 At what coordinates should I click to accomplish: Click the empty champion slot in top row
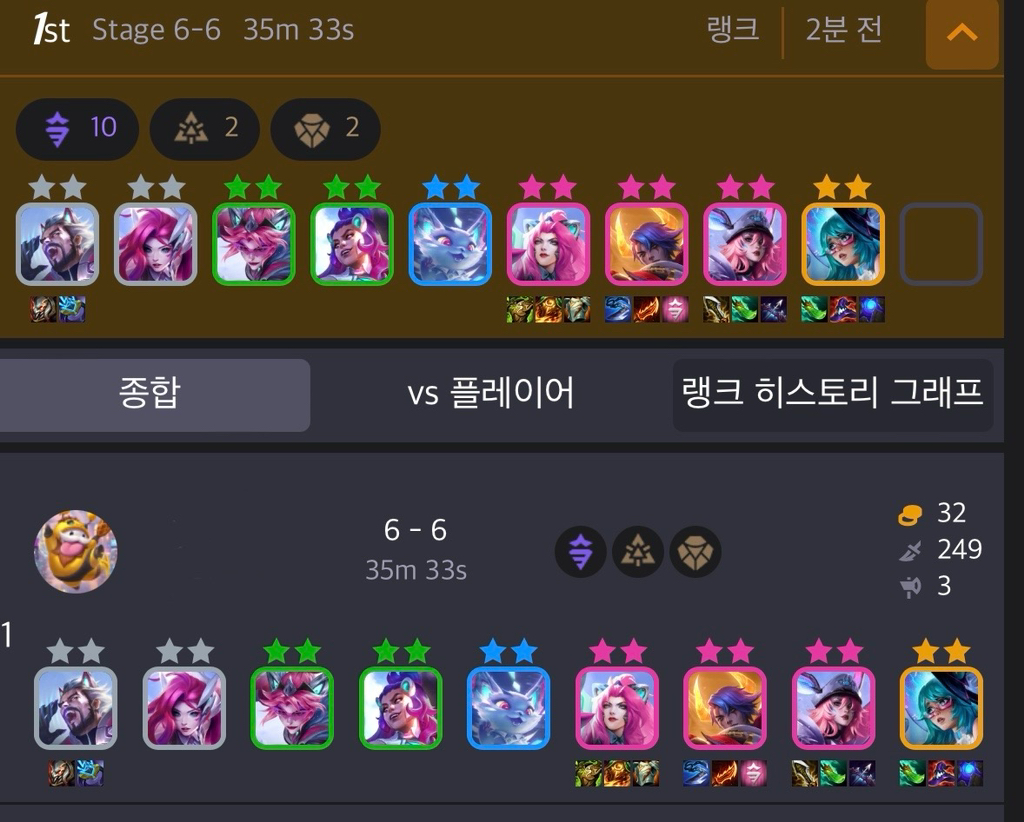click(941, 244)
